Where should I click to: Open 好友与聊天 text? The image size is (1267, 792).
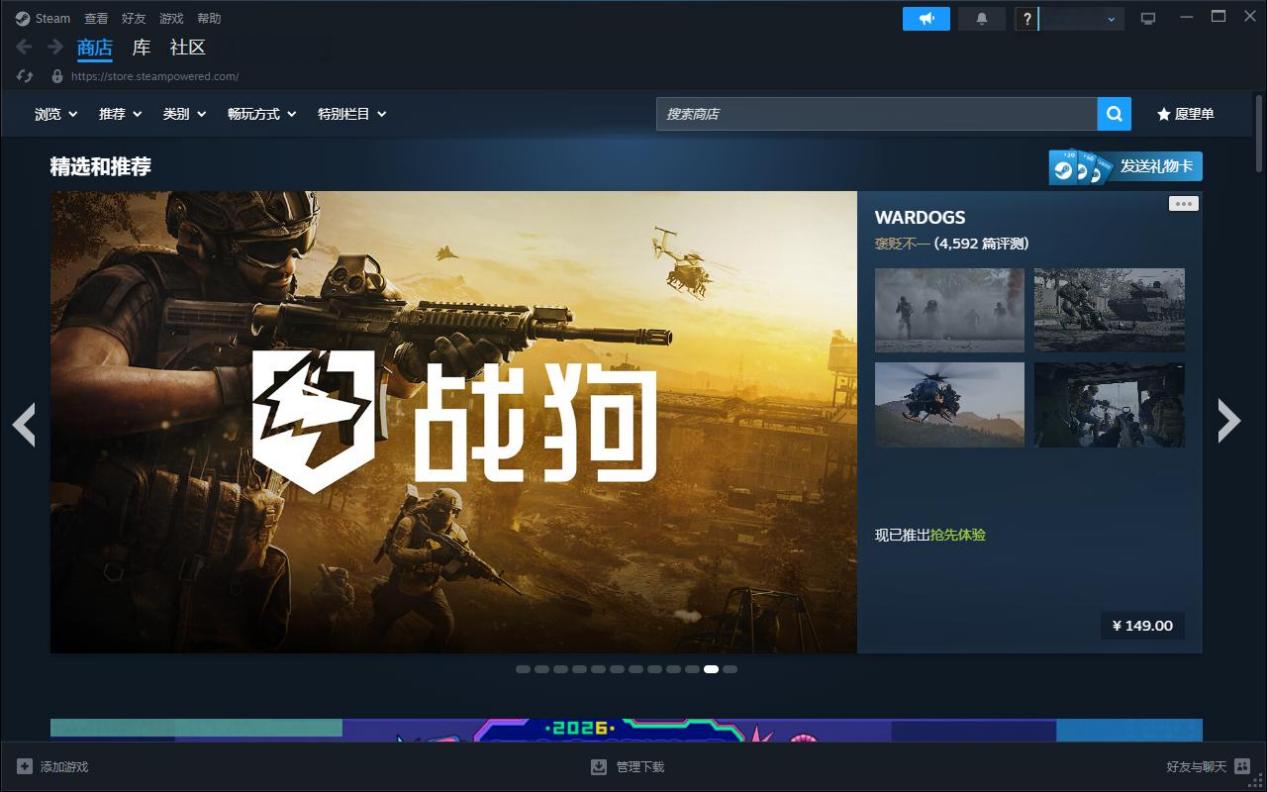pos(1196,767)
